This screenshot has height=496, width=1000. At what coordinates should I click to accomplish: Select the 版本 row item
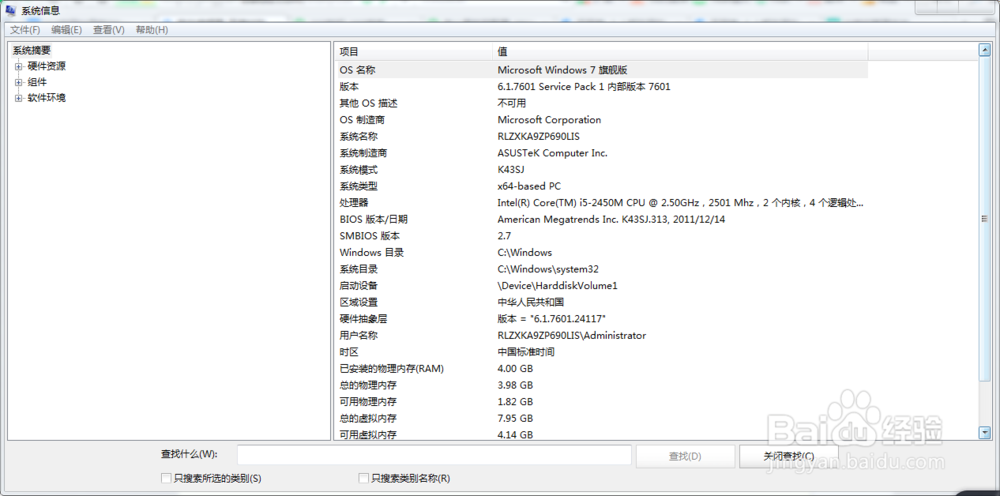point(601,87)
